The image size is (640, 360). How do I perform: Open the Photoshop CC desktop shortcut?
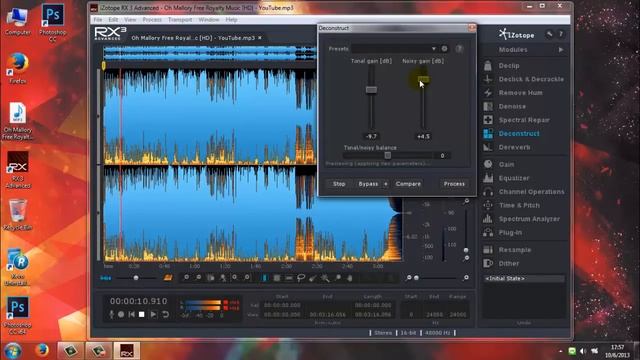click(x=53, y=22)
